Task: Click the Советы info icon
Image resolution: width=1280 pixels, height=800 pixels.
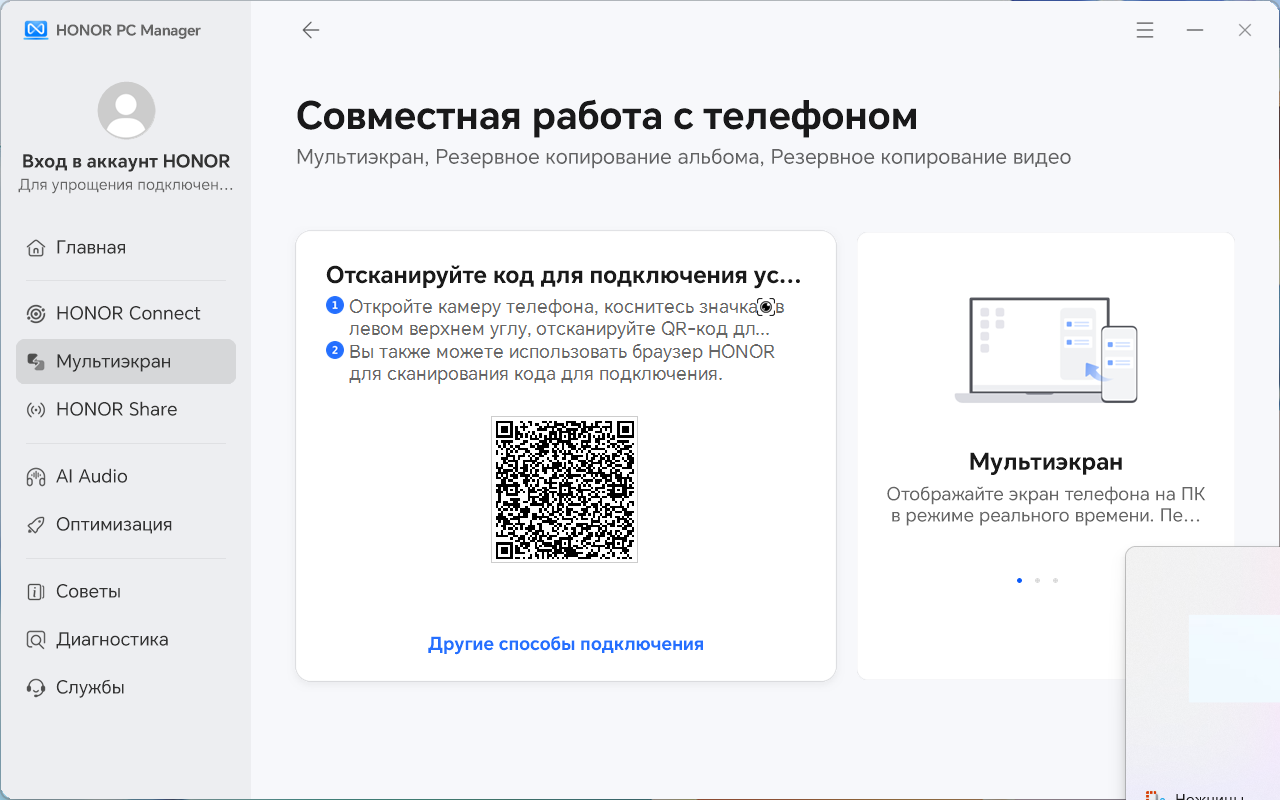Action: click(36, 592)
